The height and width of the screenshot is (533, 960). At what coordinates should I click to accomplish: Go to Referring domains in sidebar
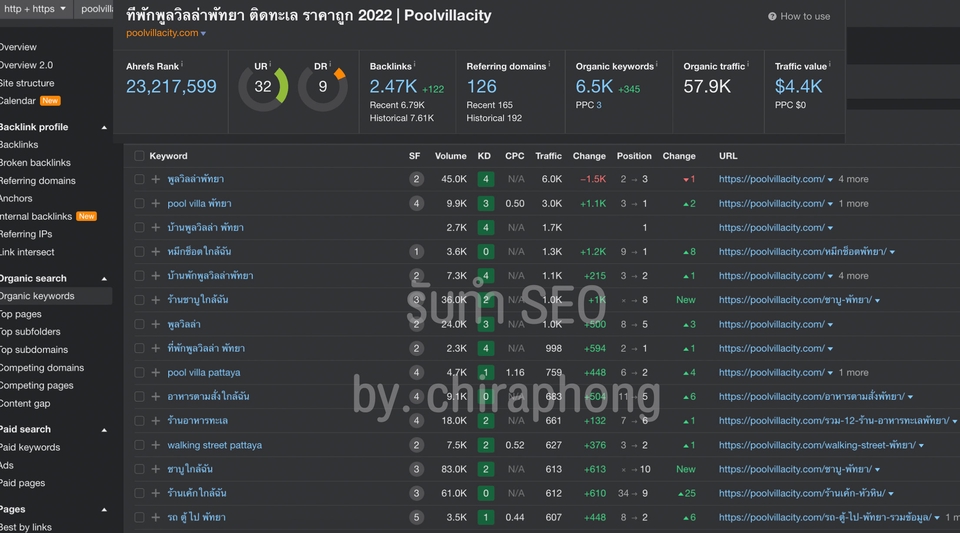pos(37,181)
